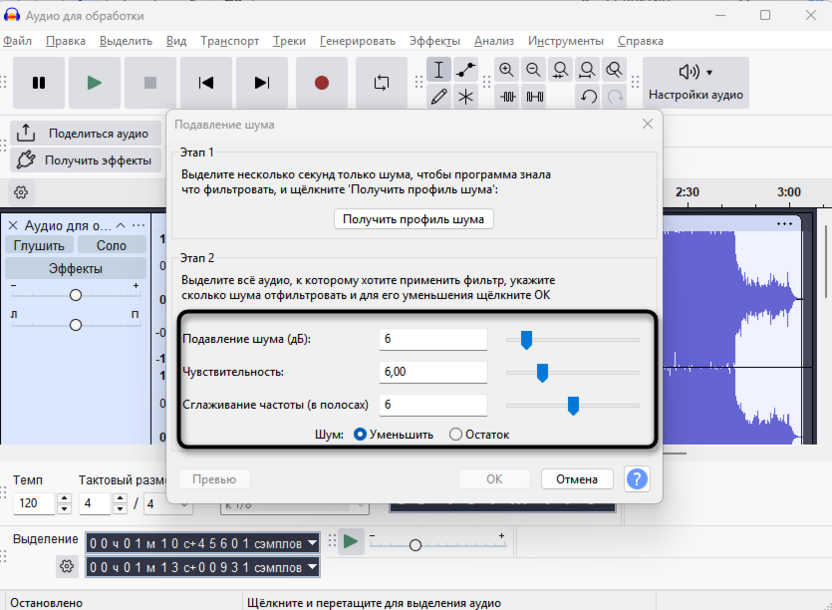Skip to end of track
The image size is (832, 610).
coord(262,83)
